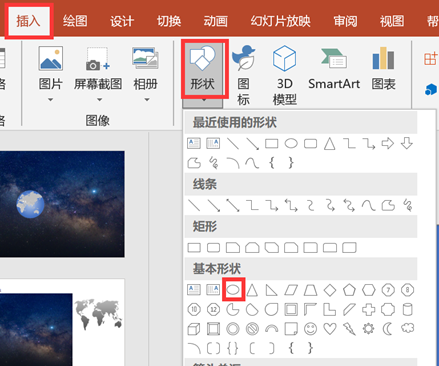Screen dimensions: 439x366
Task: Choose the snip single corner rectangle in 矩形
Action: click(x=233, y=248)
